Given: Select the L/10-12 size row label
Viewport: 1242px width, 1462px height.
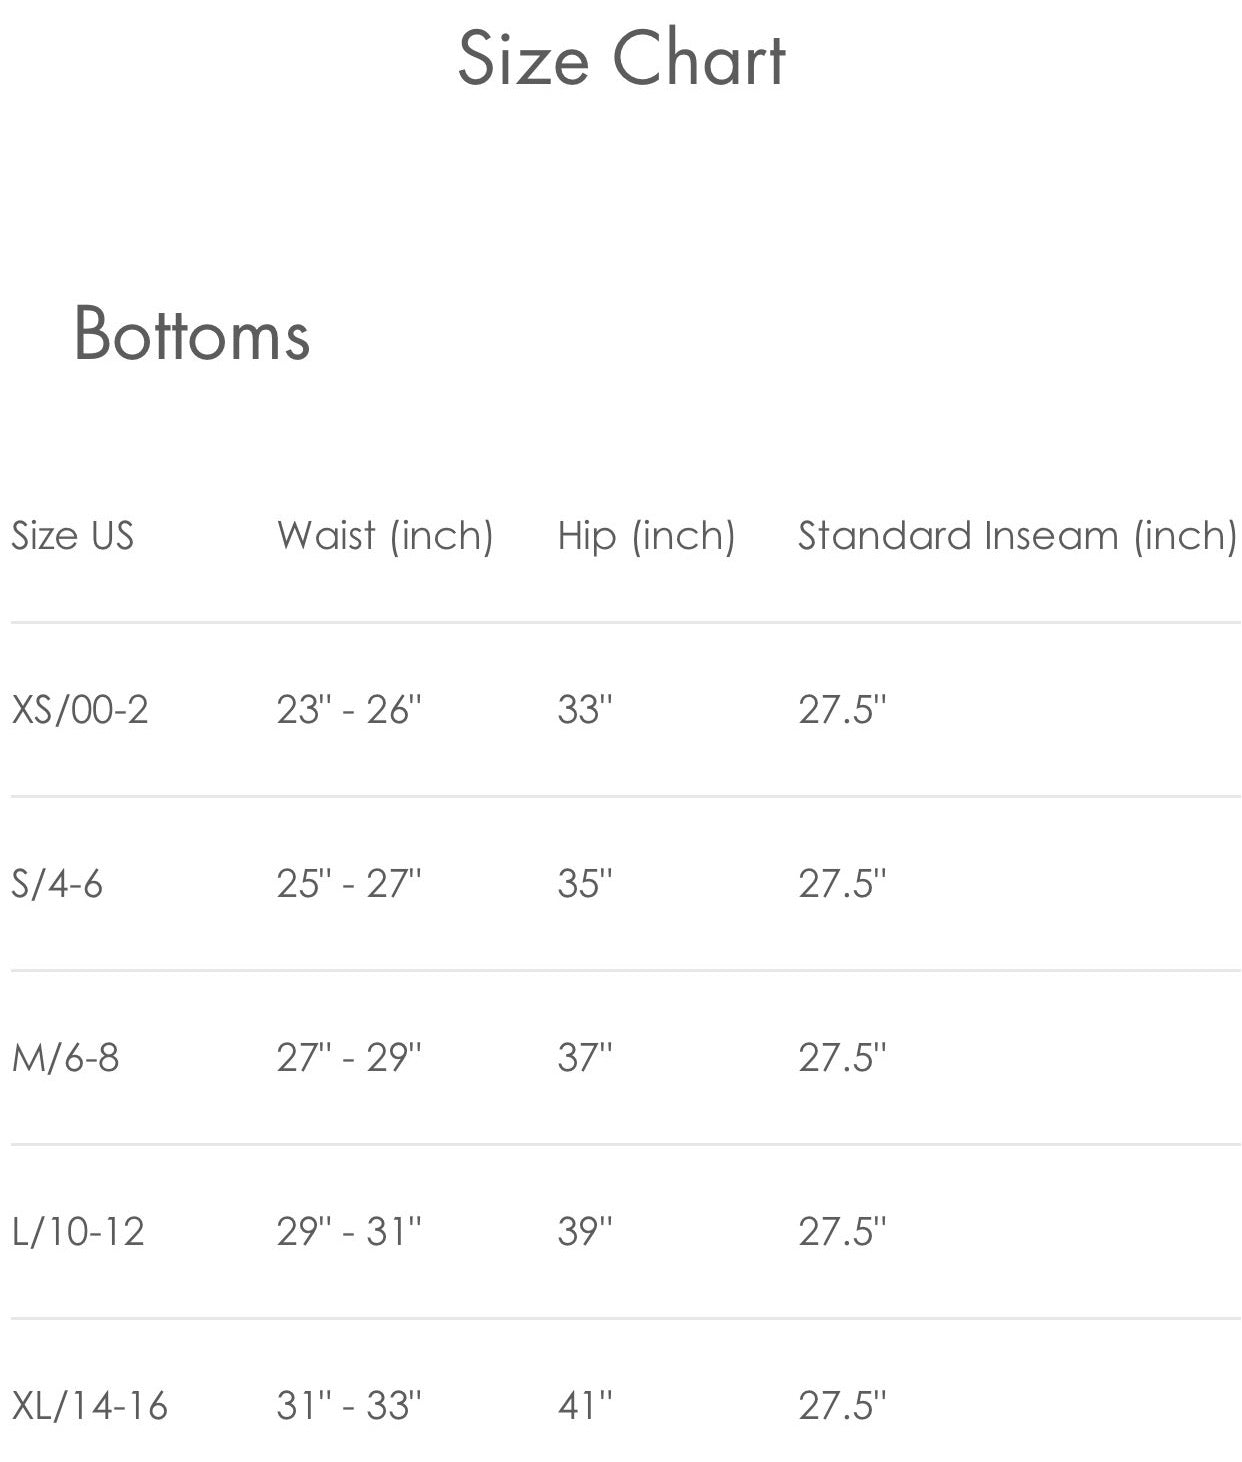Looking at the screenshot, I should click(x=78, y=1231).
